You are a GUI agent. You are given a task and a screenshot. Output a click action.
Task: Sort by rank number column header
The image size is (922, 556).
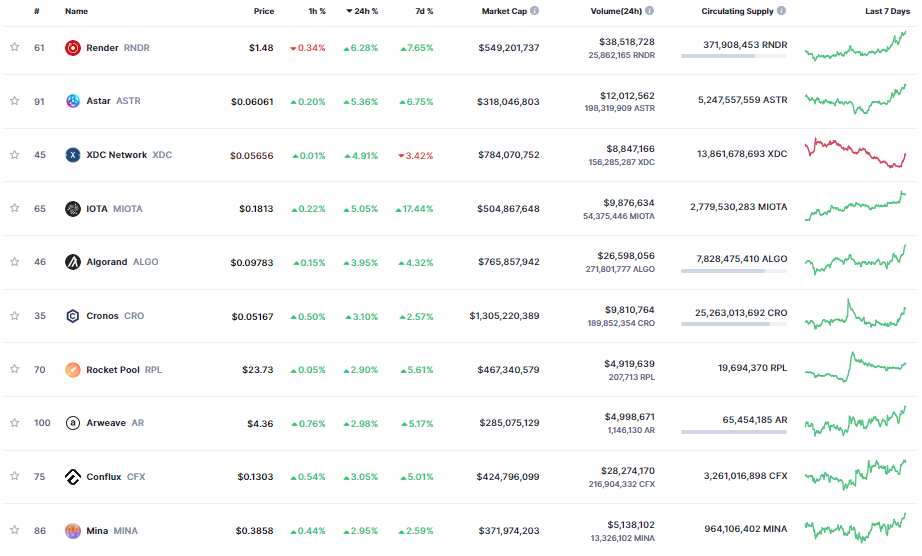click(36, 11)
